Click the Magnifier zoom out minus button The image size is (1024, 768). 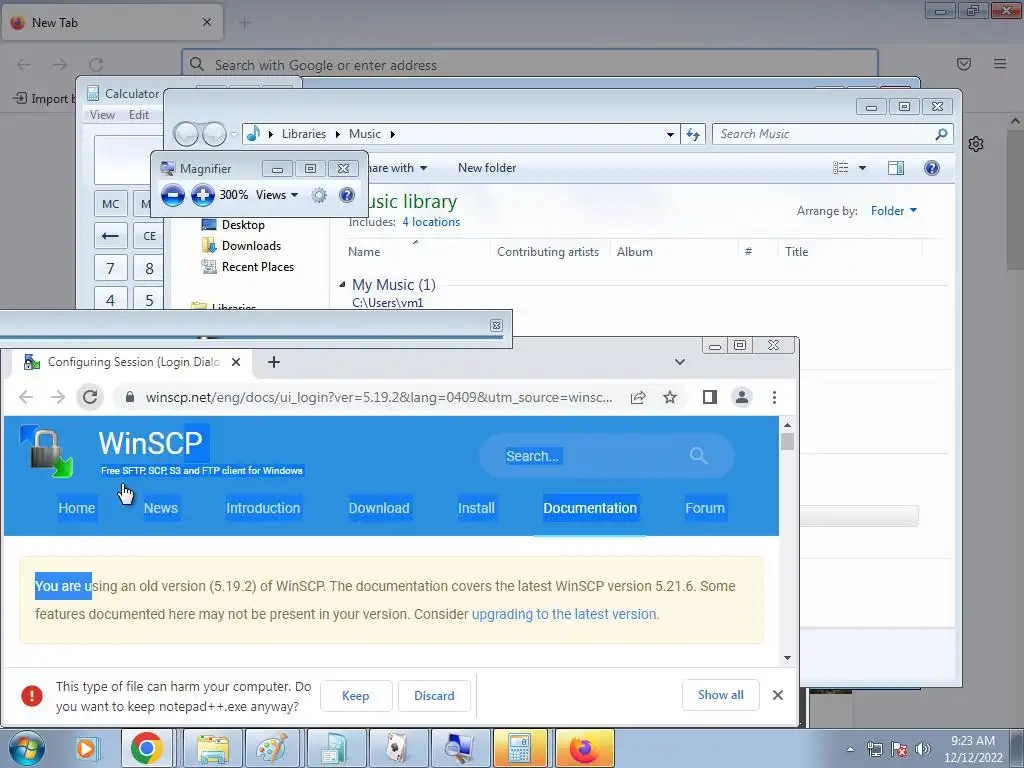(172, 195)
